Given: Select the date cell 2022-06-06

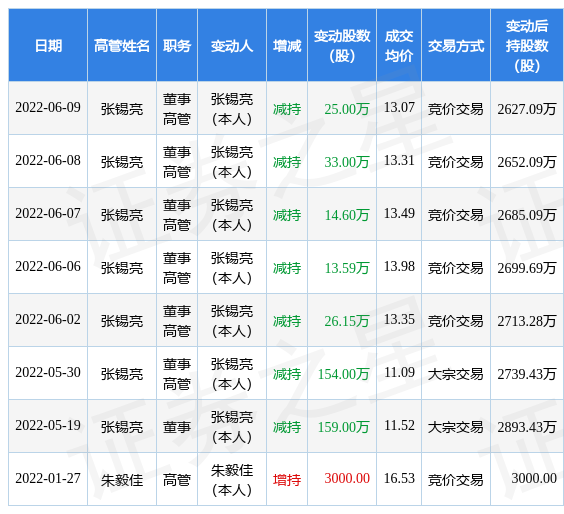Looking at the screenshot, I should coord(48,266).
